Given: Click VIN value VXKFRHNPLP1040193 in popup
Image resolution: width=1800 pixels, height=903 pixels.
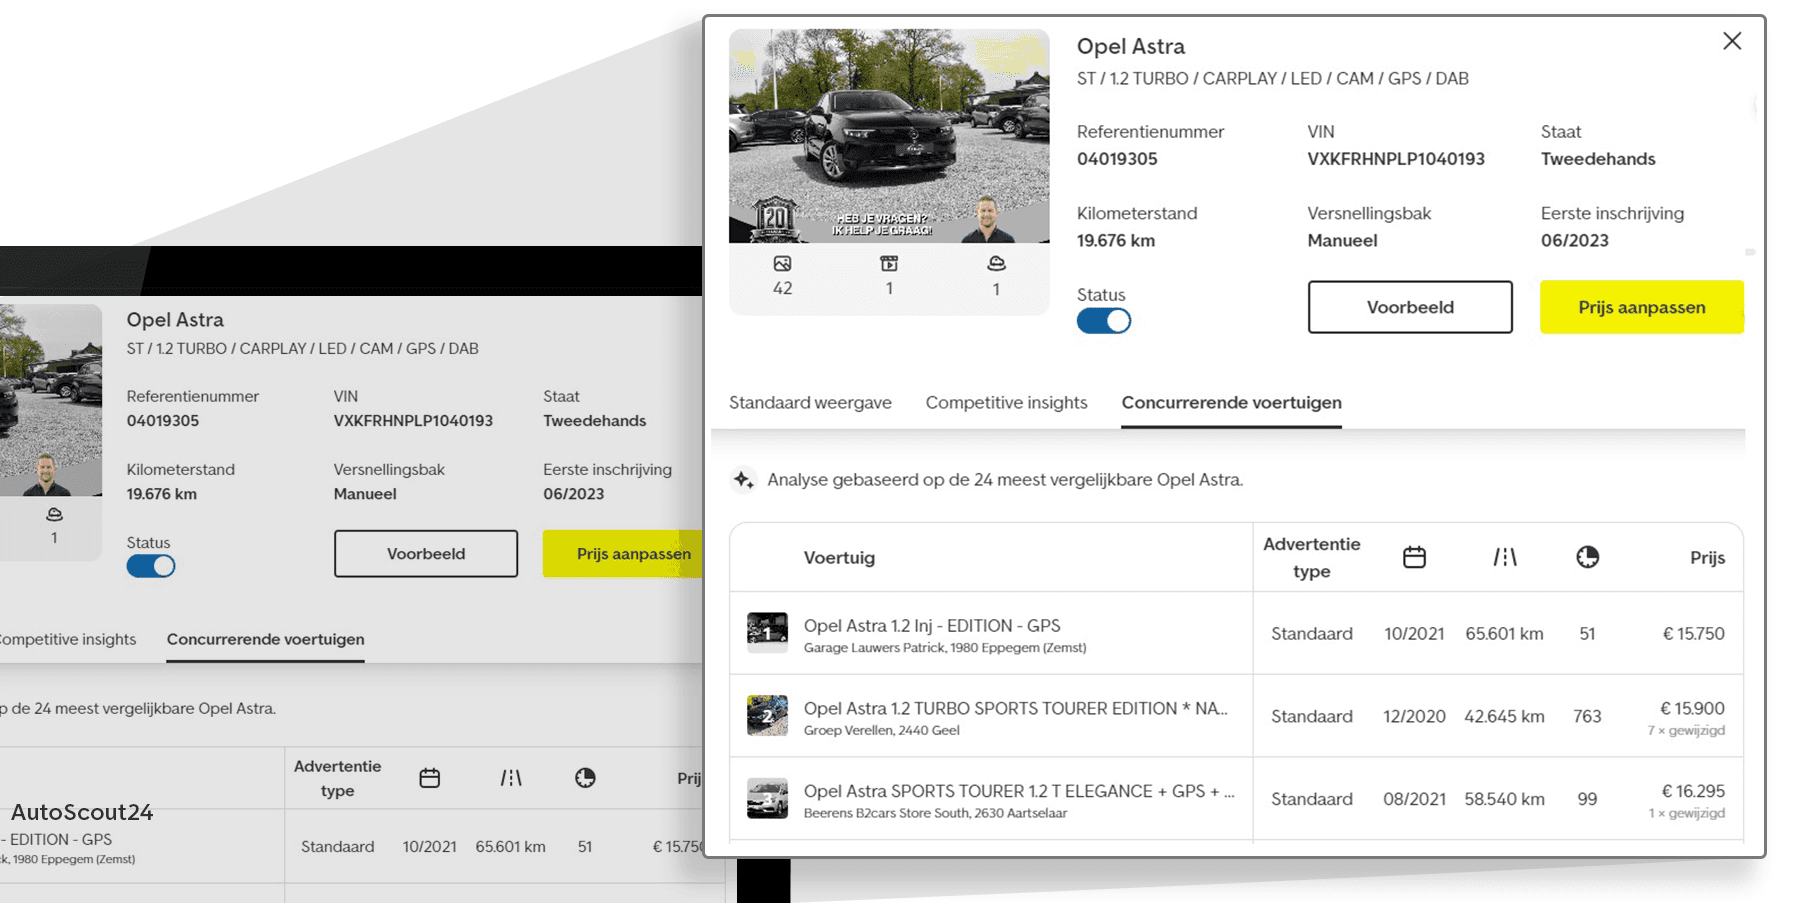Looking at the screenshot, I should [1396, 159].
